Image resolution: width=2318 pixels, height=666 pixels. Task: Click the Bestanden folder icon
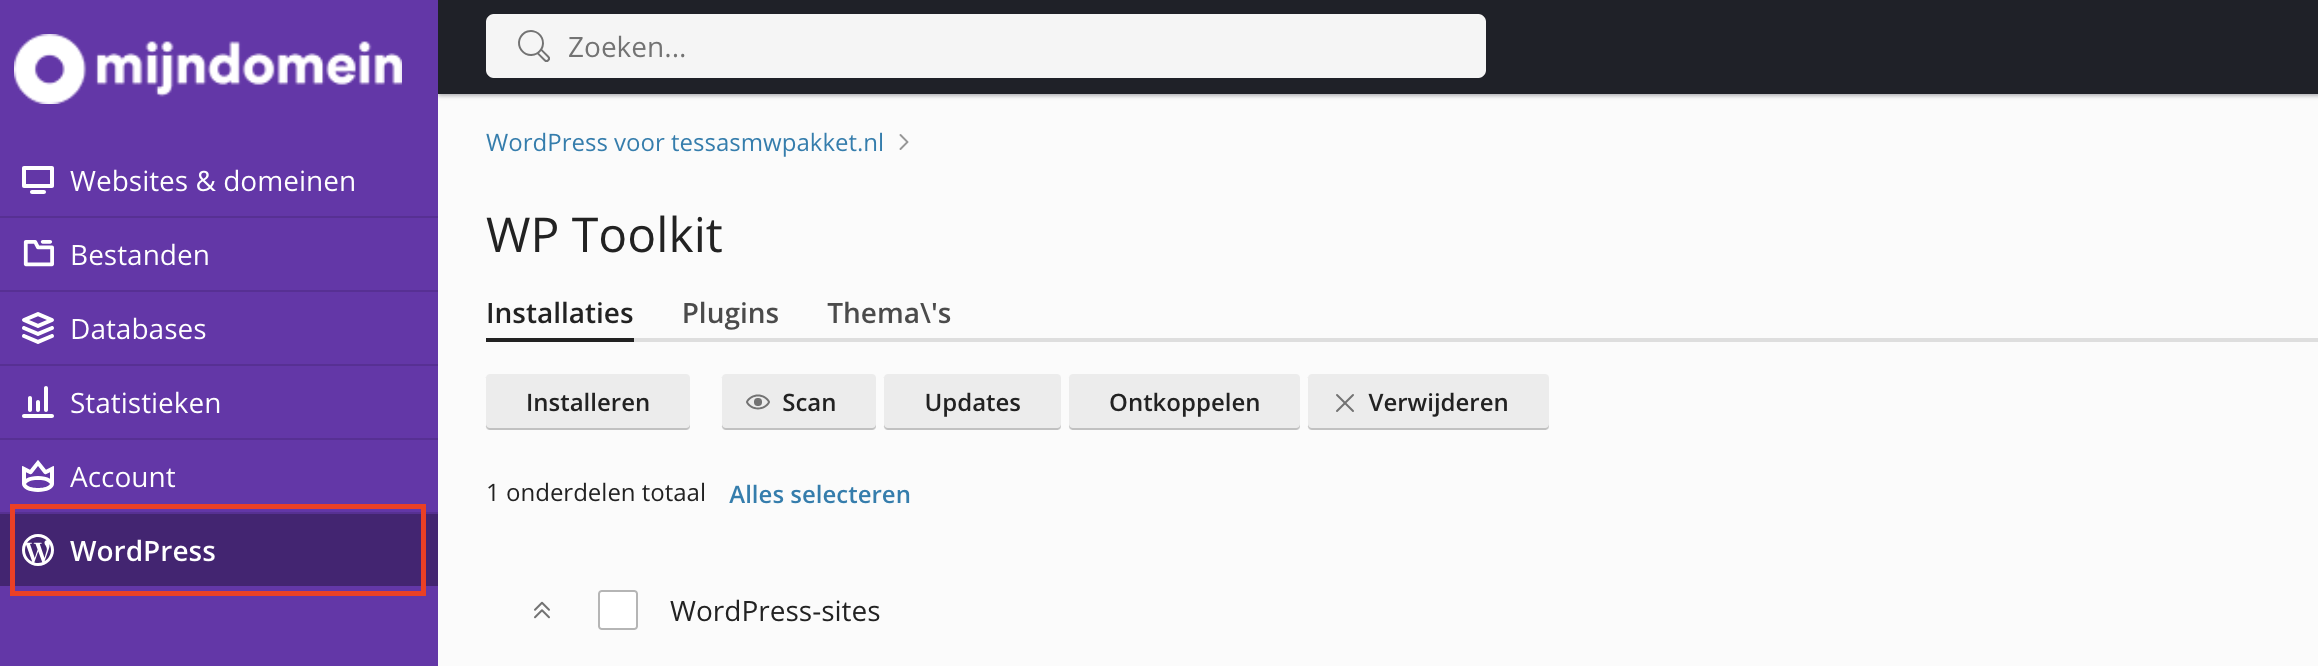[37, 254]
